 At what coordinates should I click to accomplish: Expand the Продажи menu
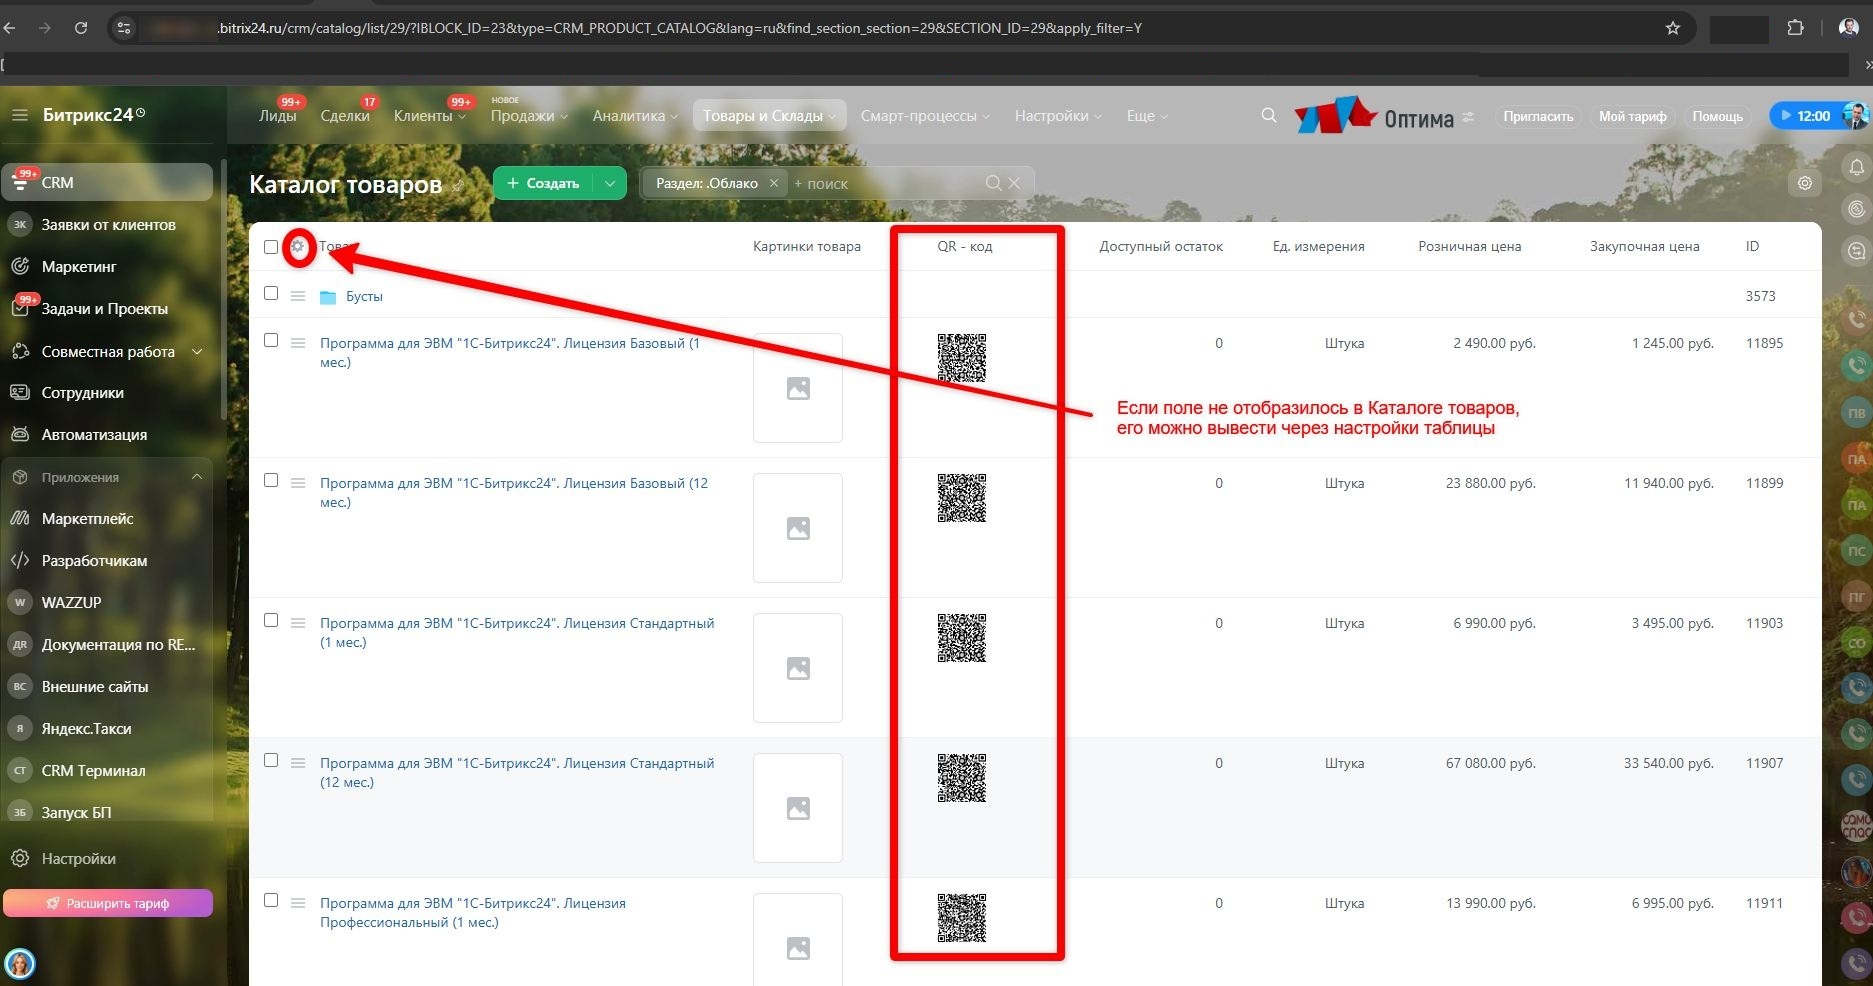tap(529, 116)
